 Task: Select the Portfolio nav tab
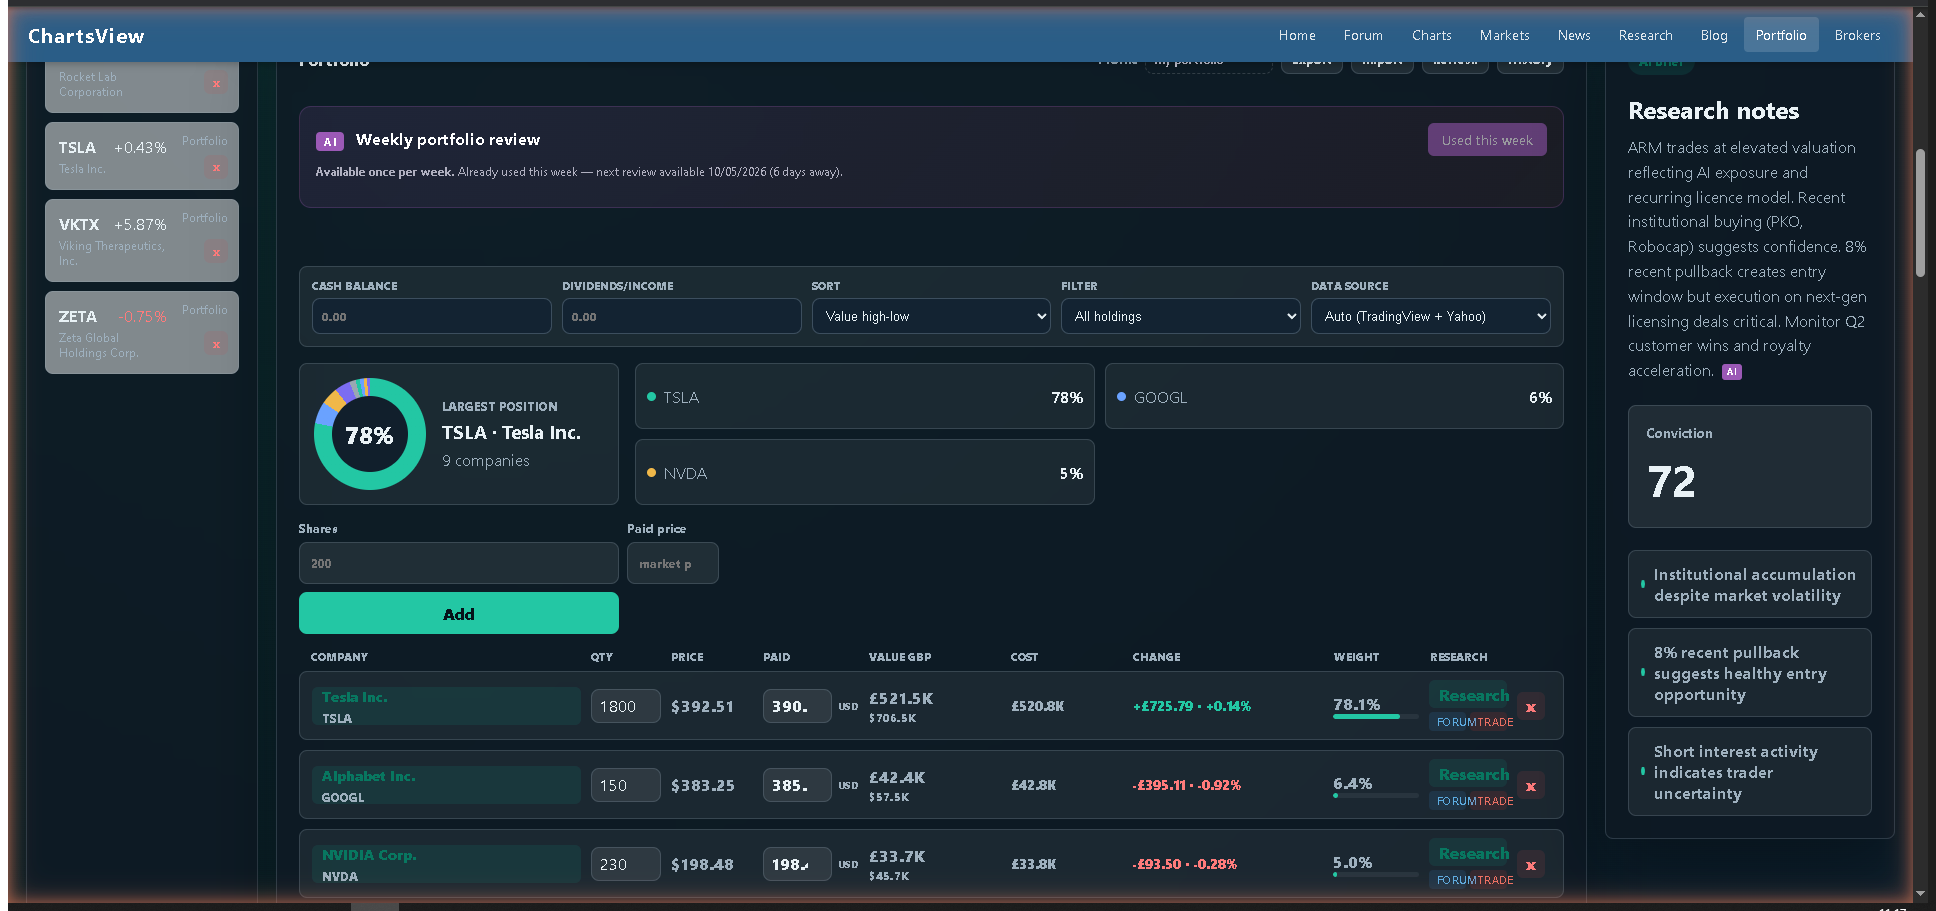point(1781,35)
